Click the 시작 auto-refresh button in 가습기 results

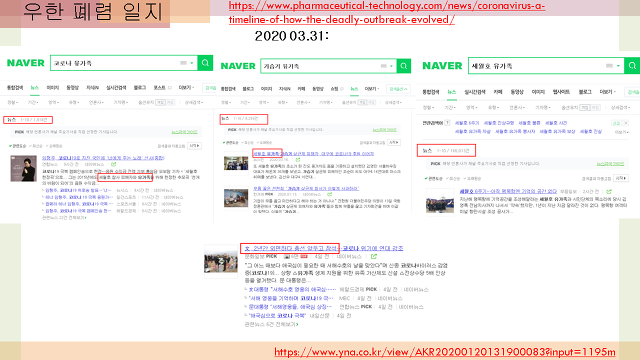click(x=394, y=142)
